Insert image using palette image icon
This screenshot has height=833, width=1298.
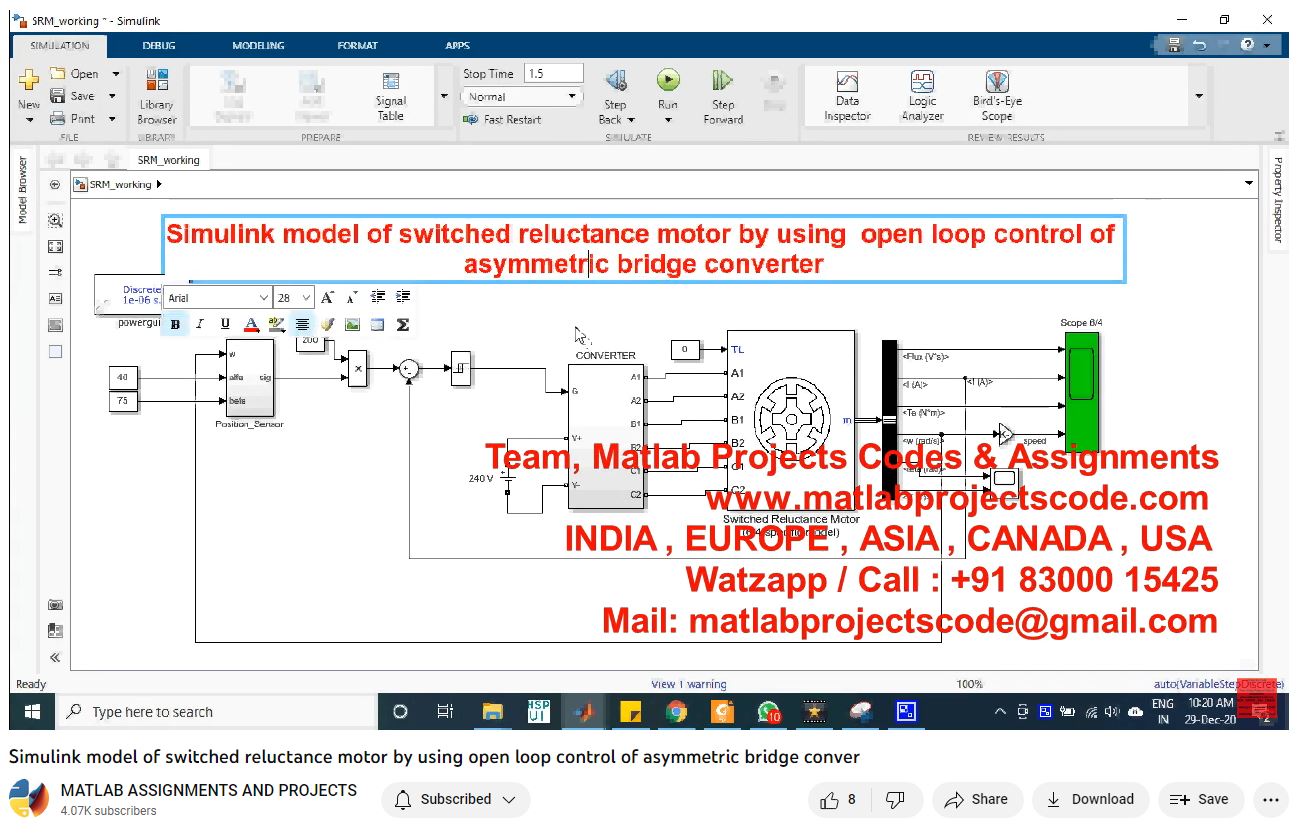(55, 325)
